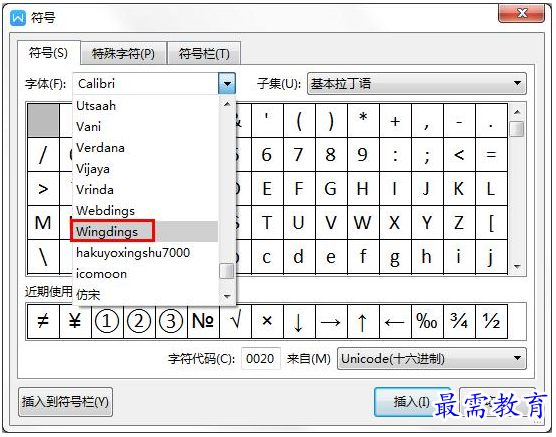This screenshot has height=437, width=556.
Task: Select the right arrow → symbol
Action: [x=331, y=321]
